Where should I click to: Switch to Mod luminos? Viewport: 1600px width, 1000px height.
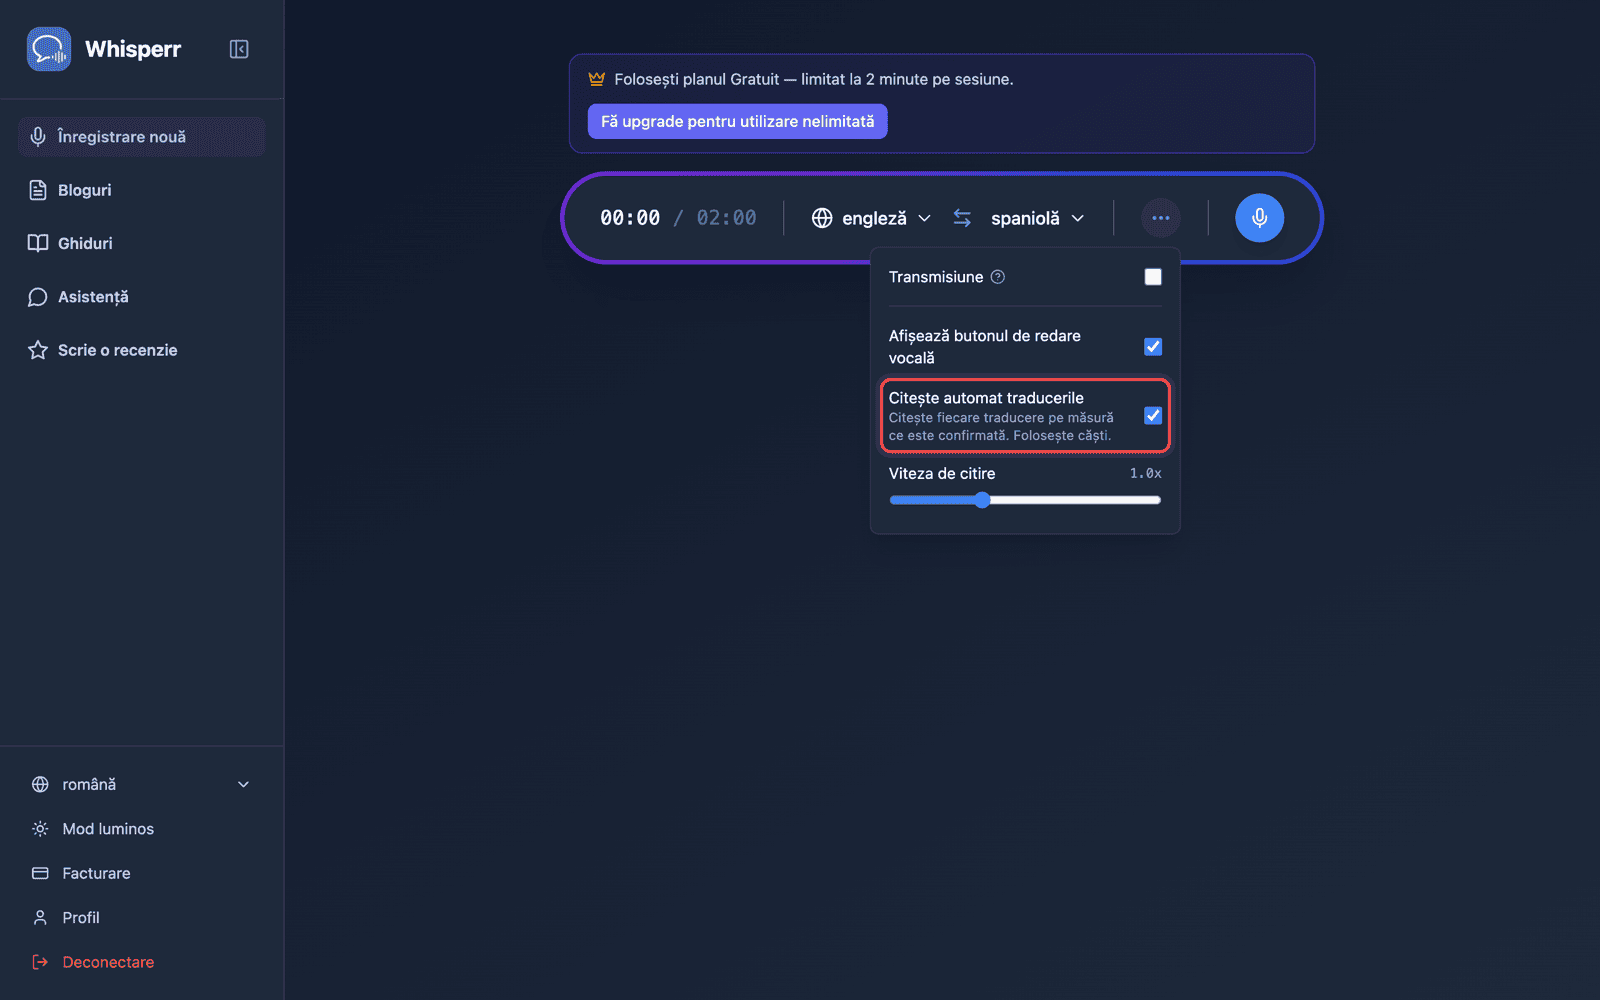point(141,829)
